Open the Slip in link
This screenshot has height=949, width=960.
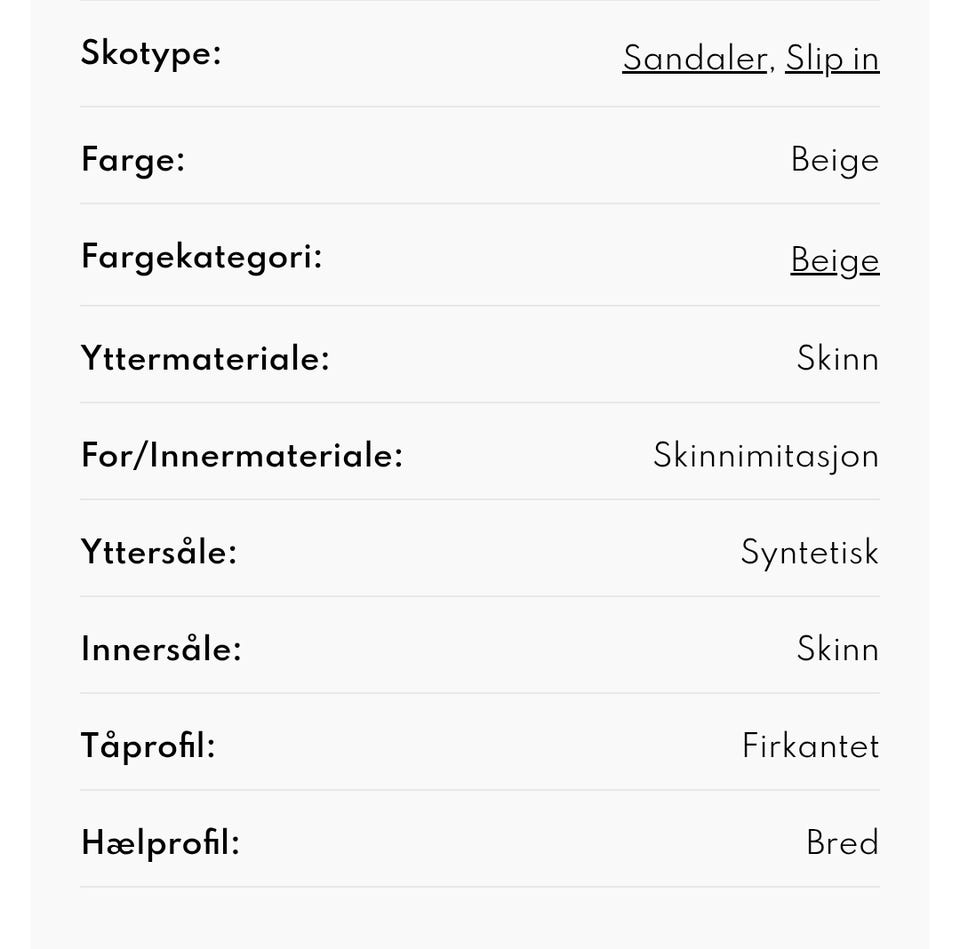click(x=832, y=58)
